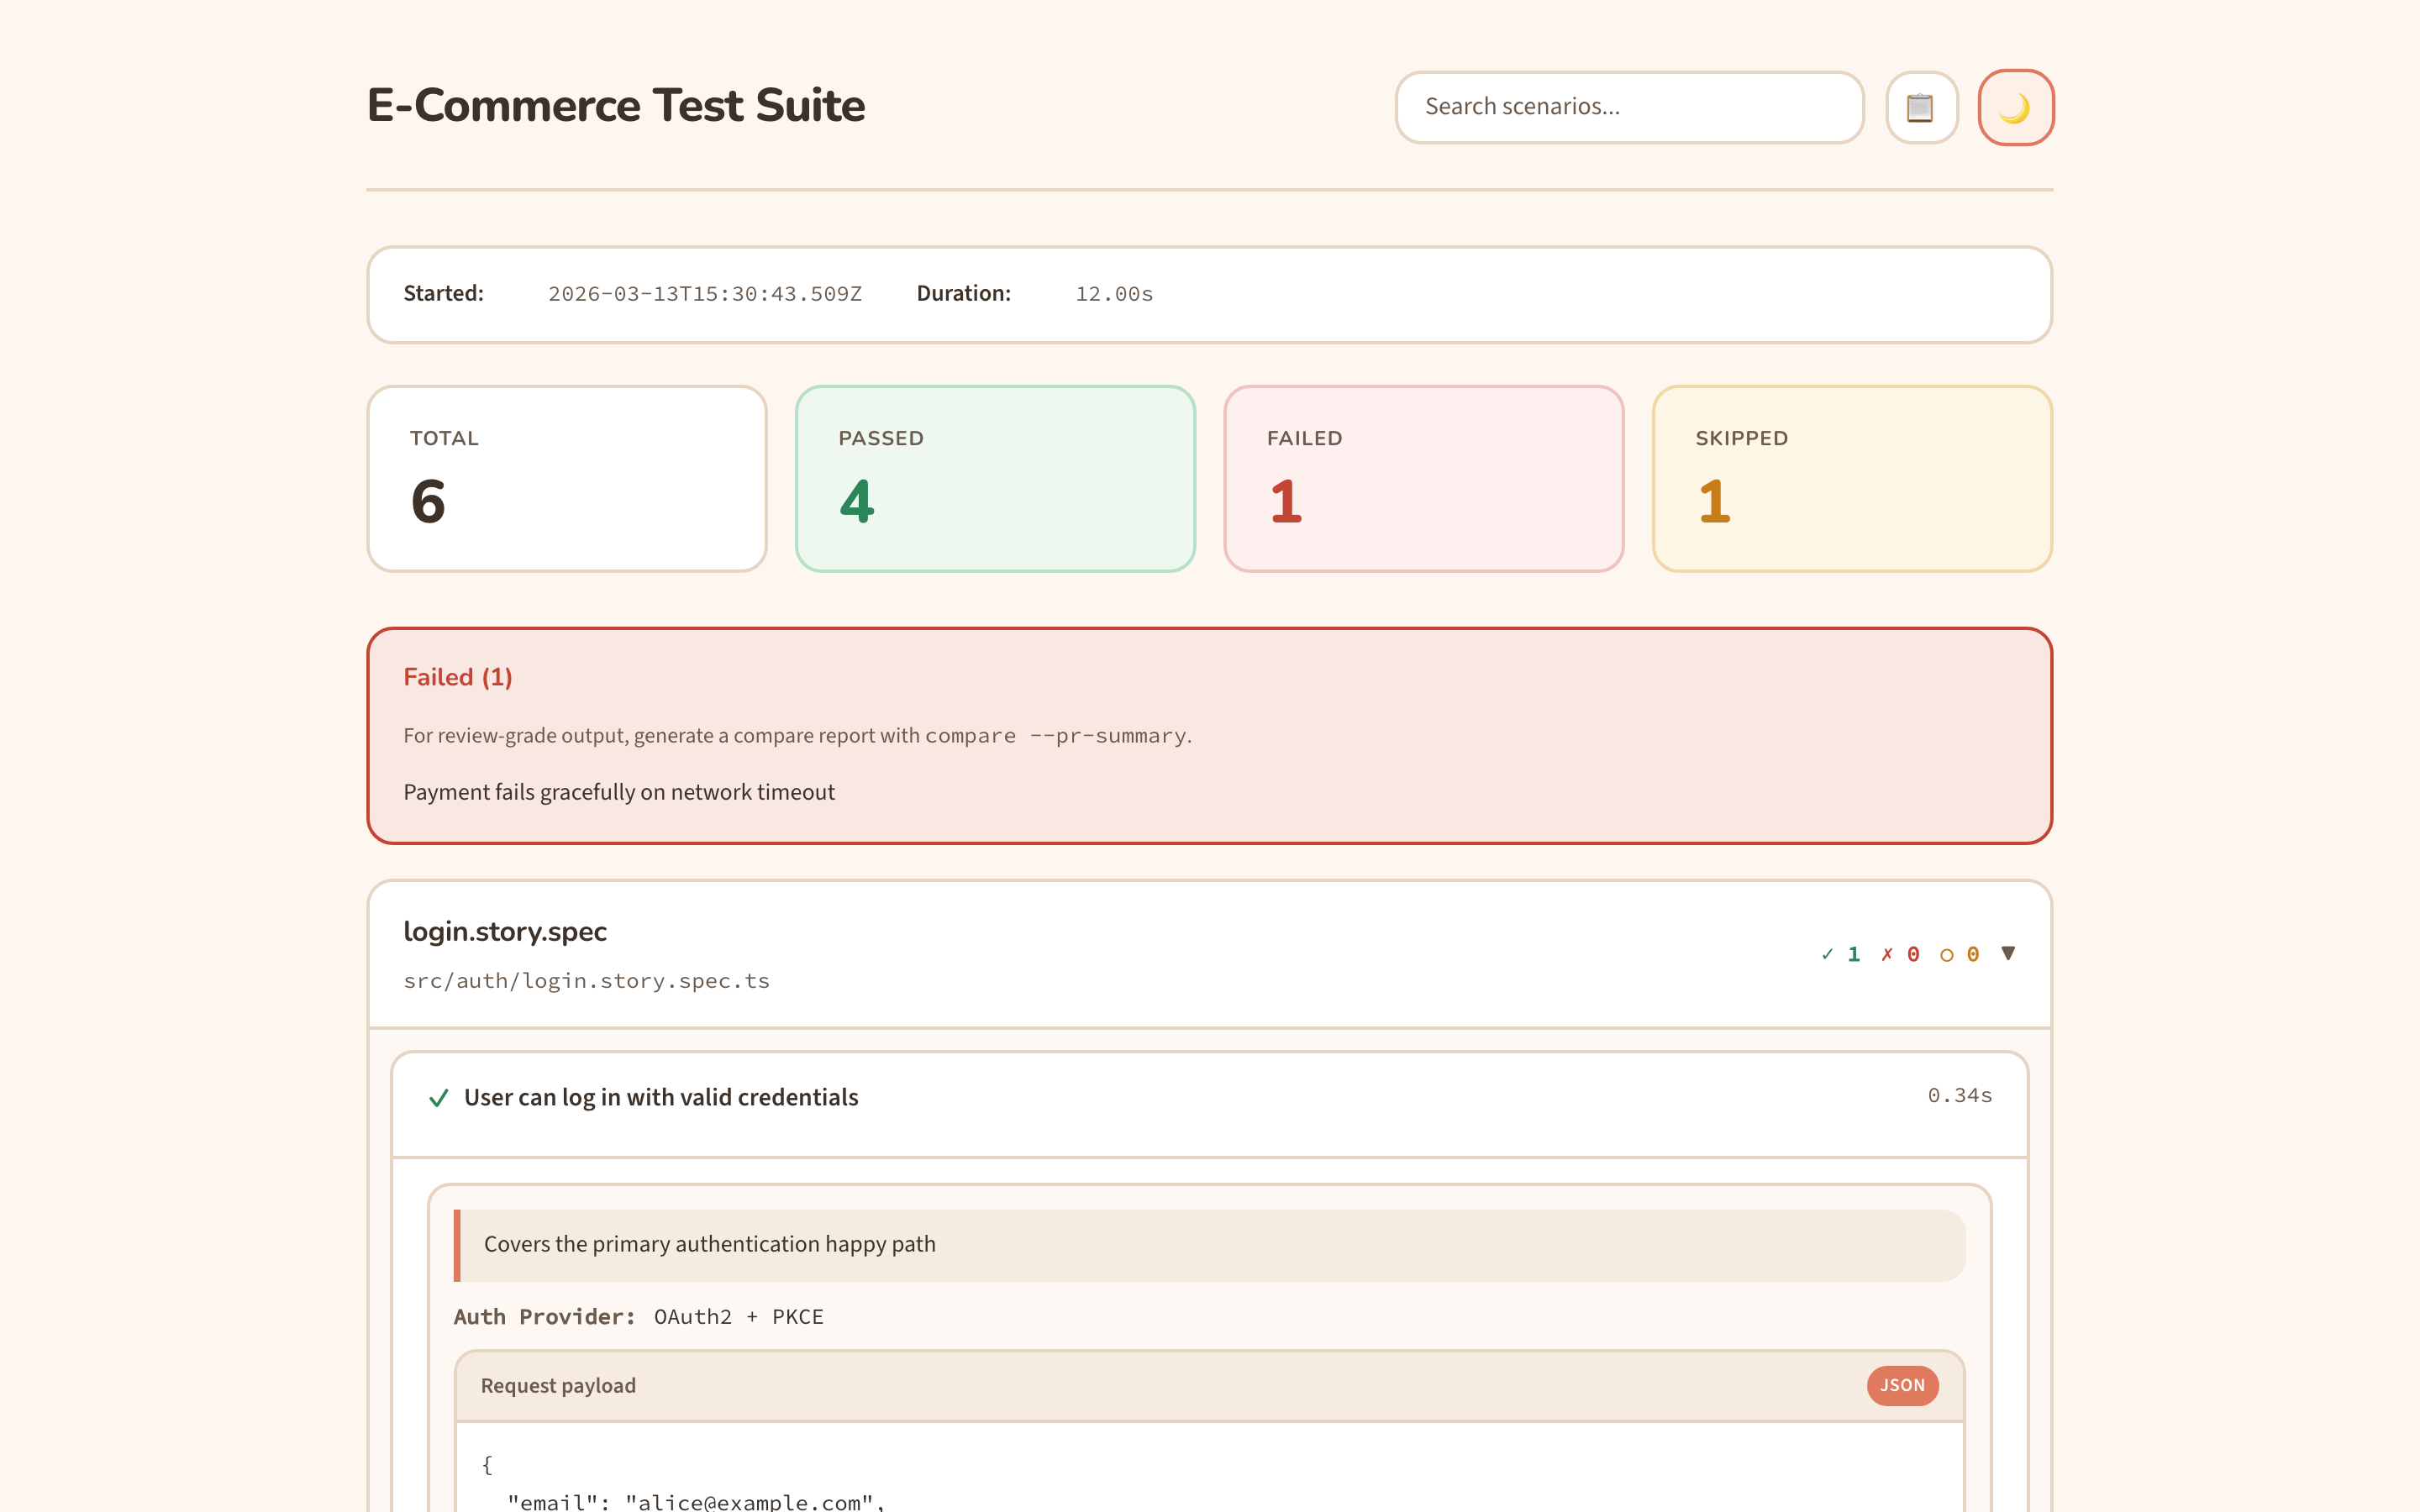The height and width of the screenshot is (1512, 2420).
Task: Select the Total summary card
Action: 566,478
